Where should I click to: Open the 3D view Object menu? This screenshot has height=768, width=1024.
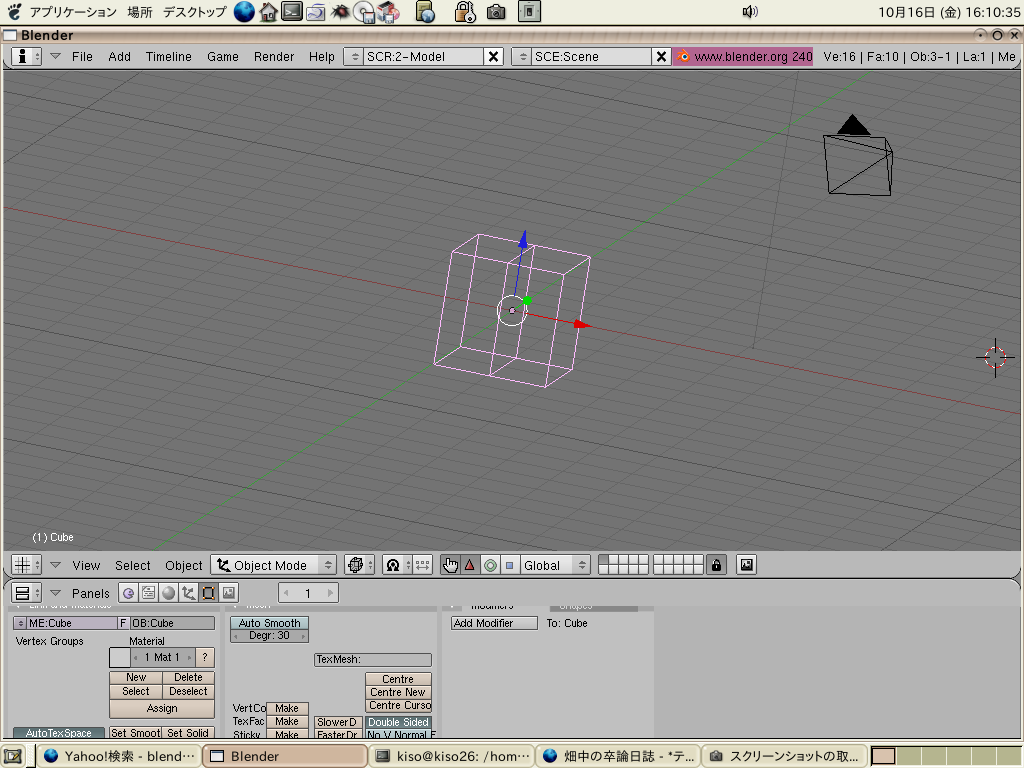coord(184,566)
